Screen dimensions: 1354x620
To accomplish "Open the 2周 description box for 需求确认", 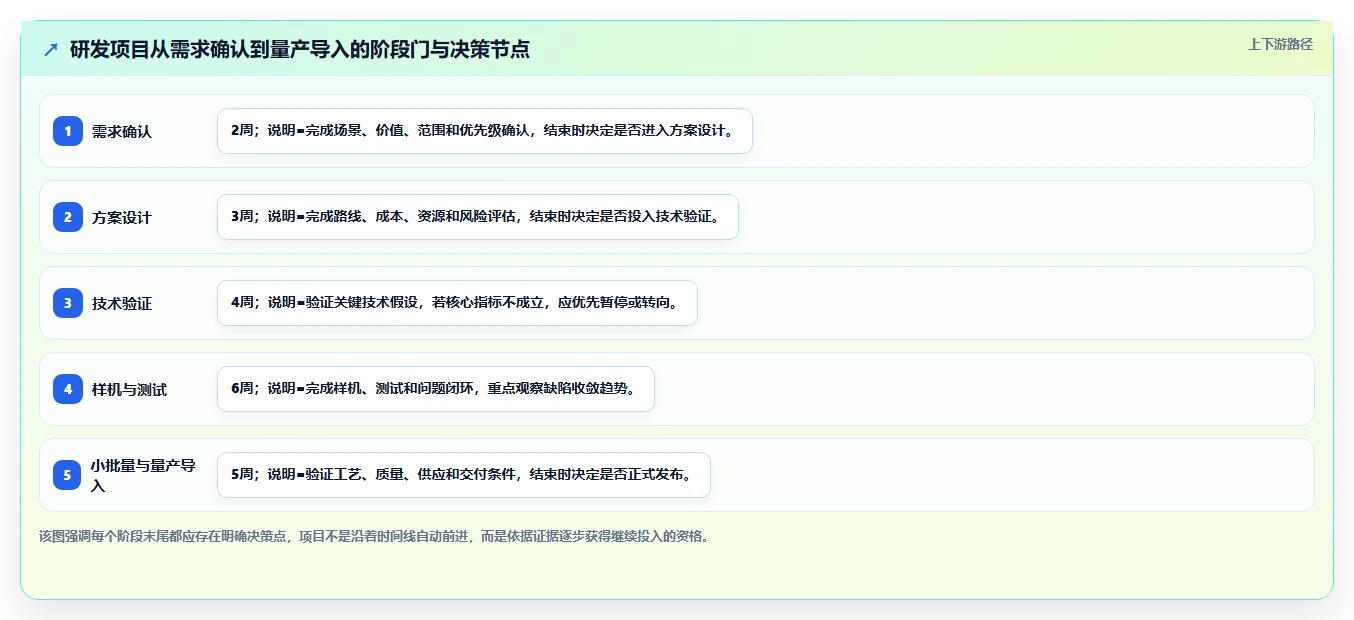I will click(485, 131).
